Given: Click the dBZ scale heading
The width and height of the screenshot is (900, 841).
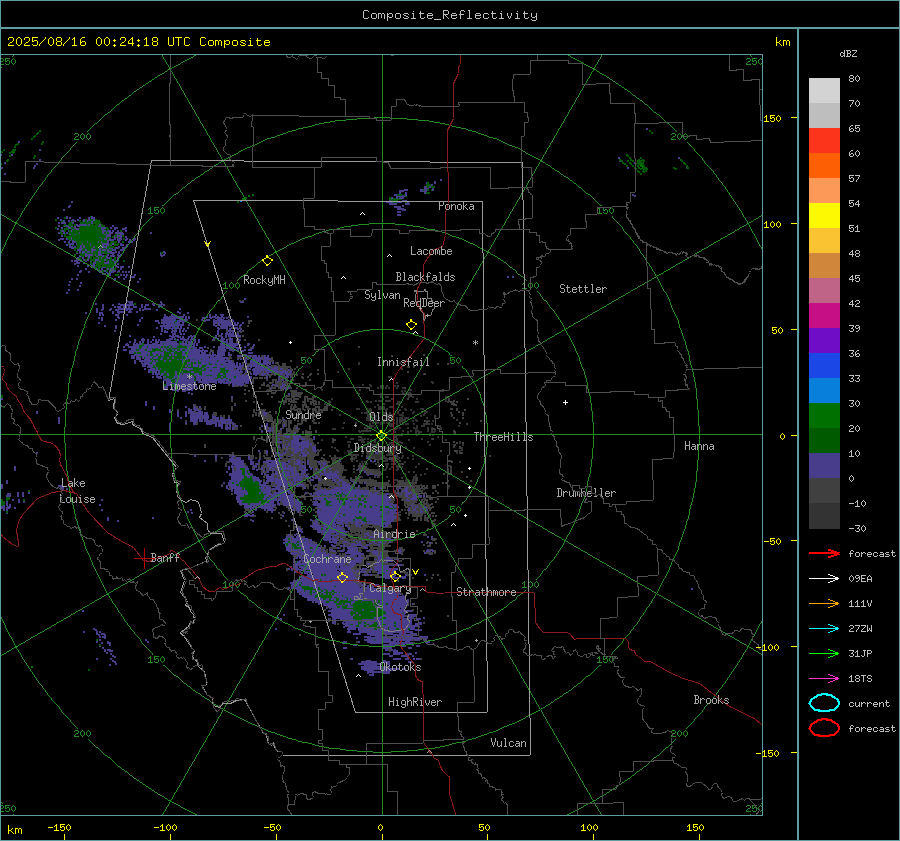Looking at the screenshot, I should tap(848, 54).
